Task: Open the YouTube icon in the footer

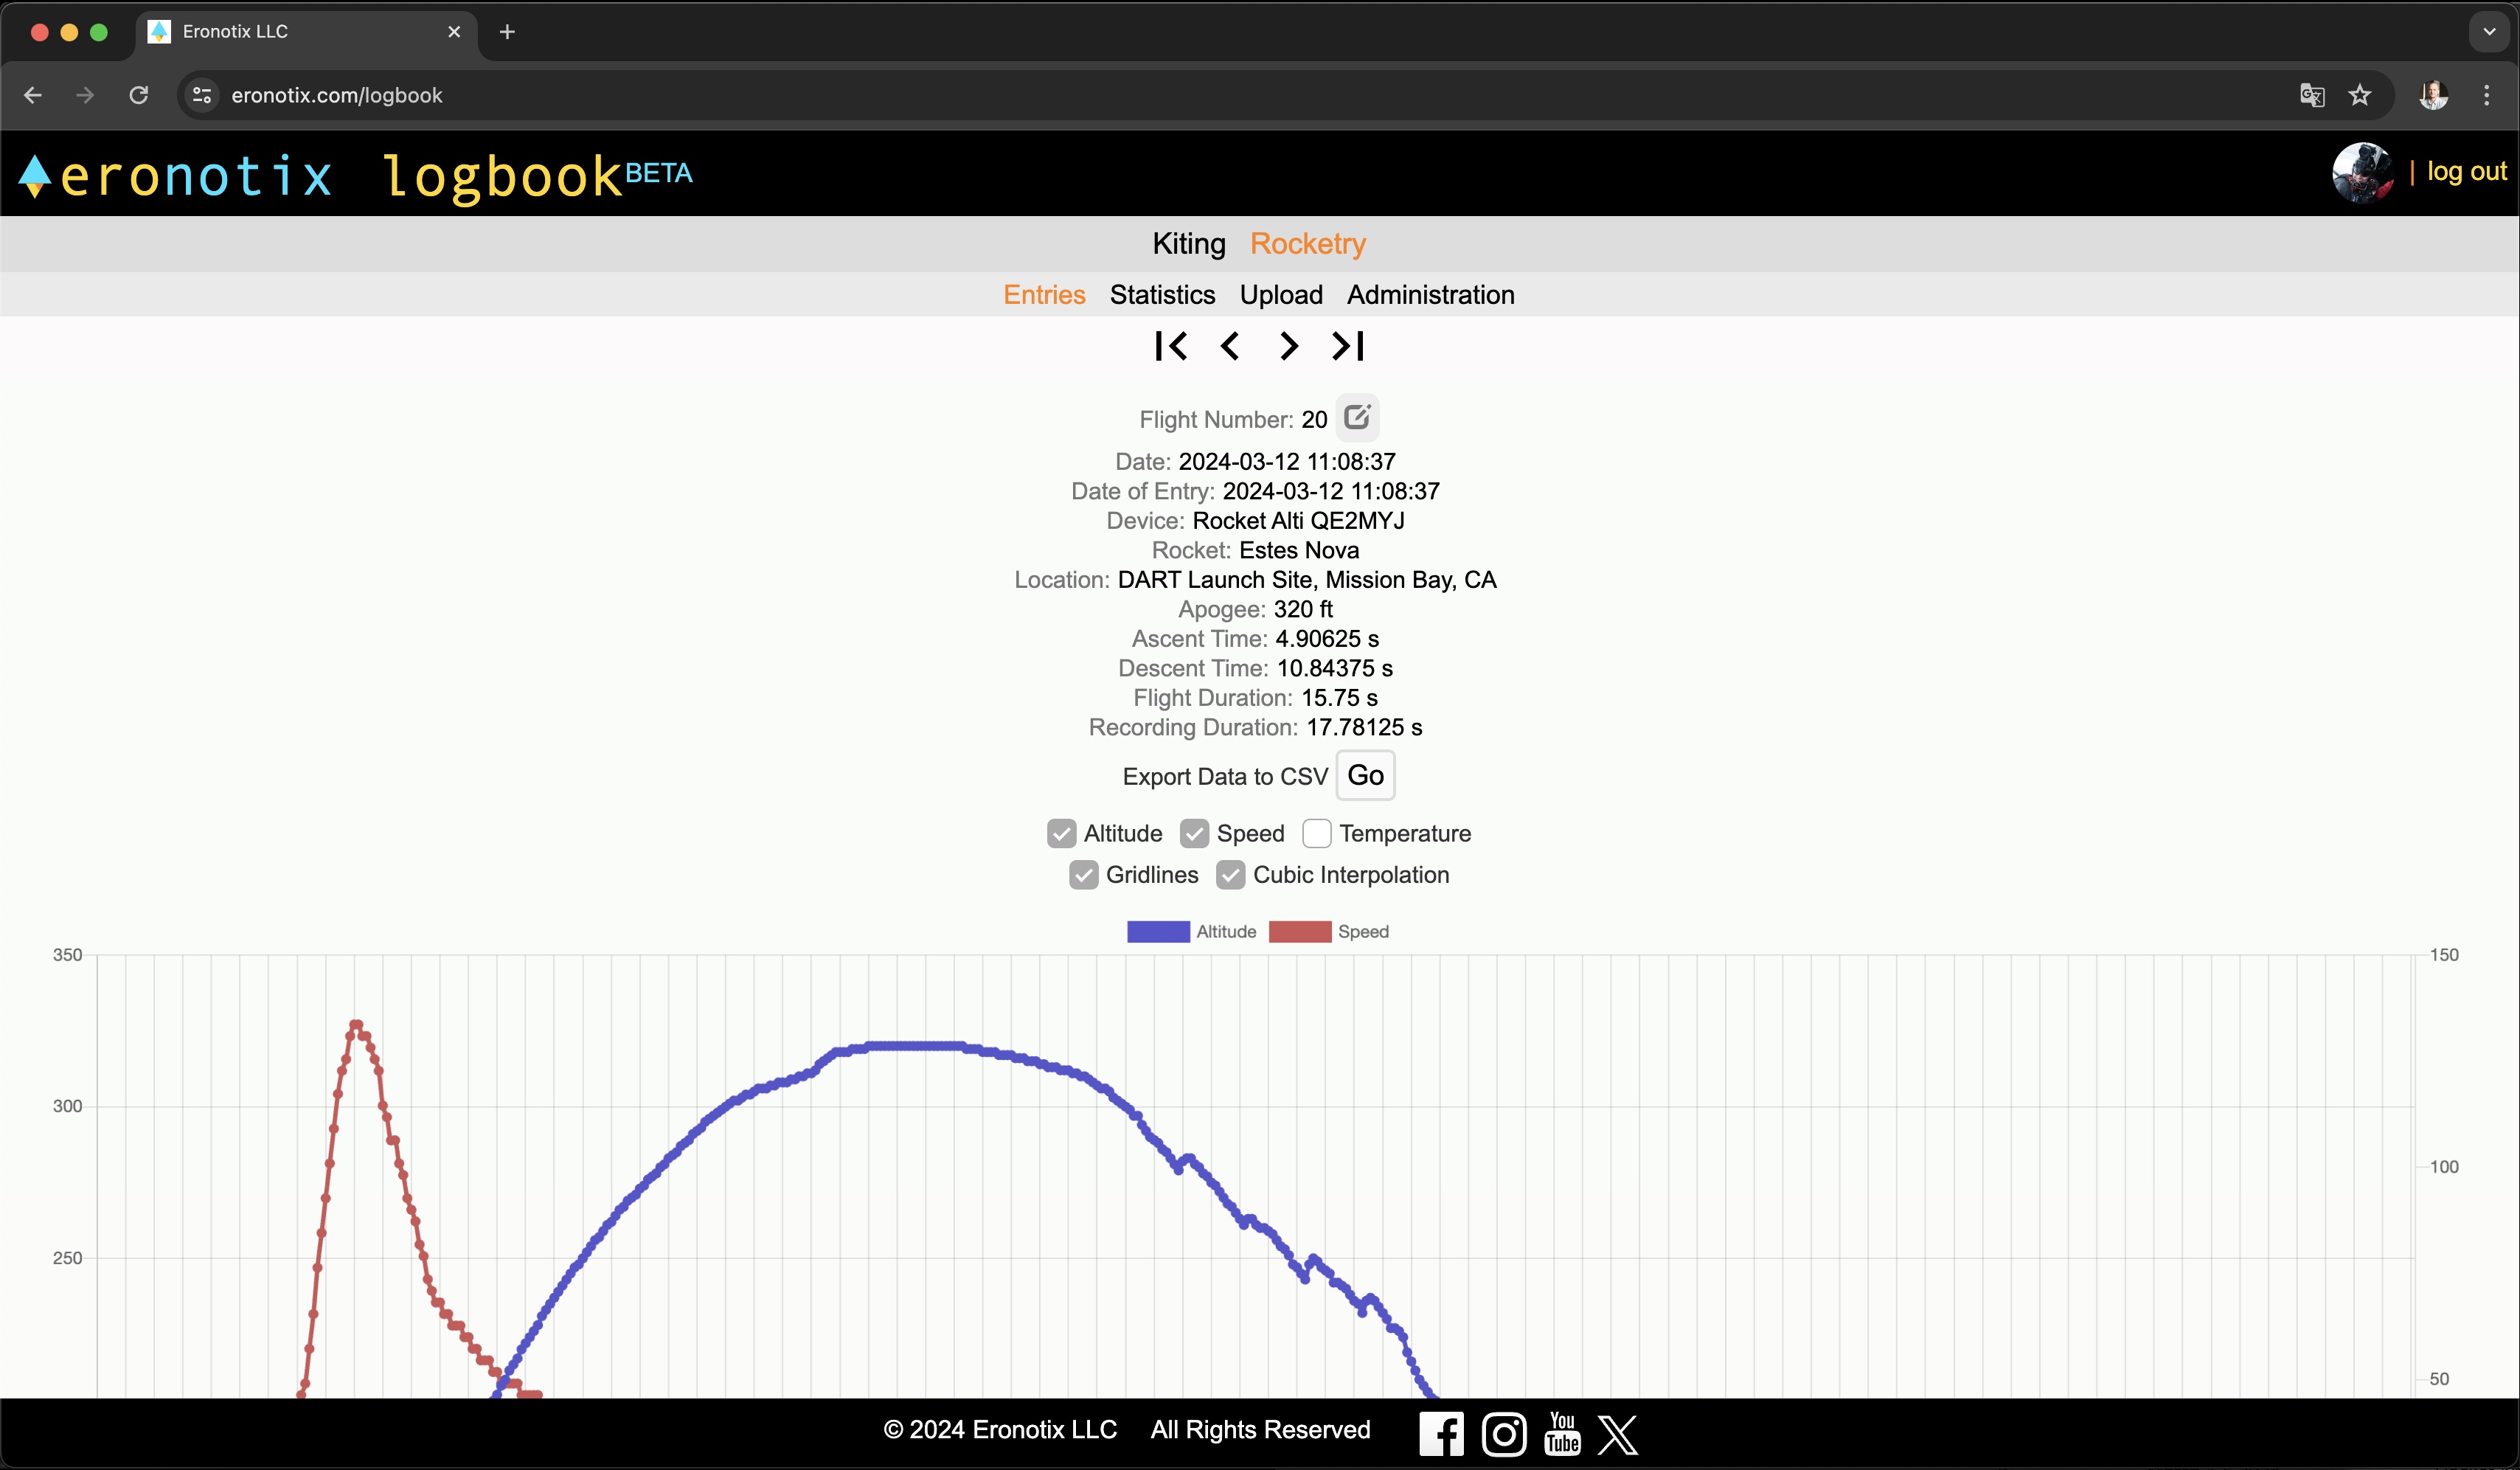Action: tap(1562, 1433)
